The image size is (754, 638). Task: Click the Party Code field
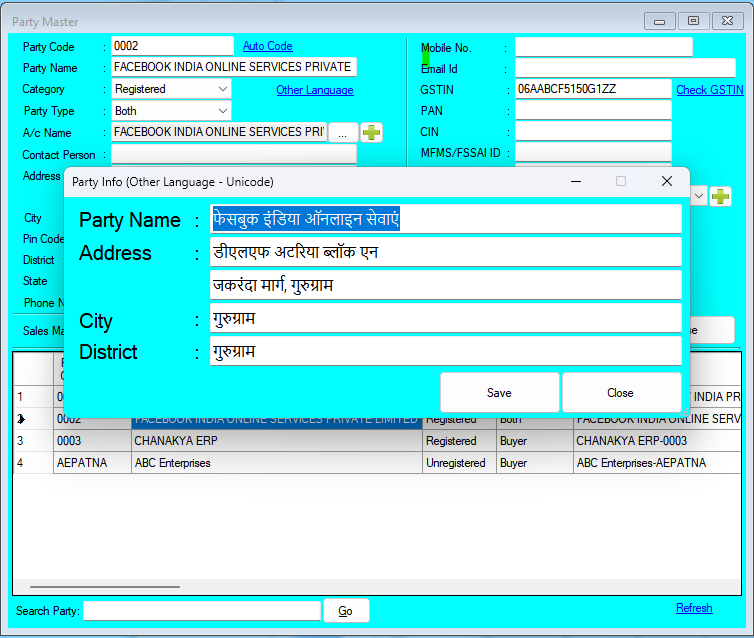[172, 46]
